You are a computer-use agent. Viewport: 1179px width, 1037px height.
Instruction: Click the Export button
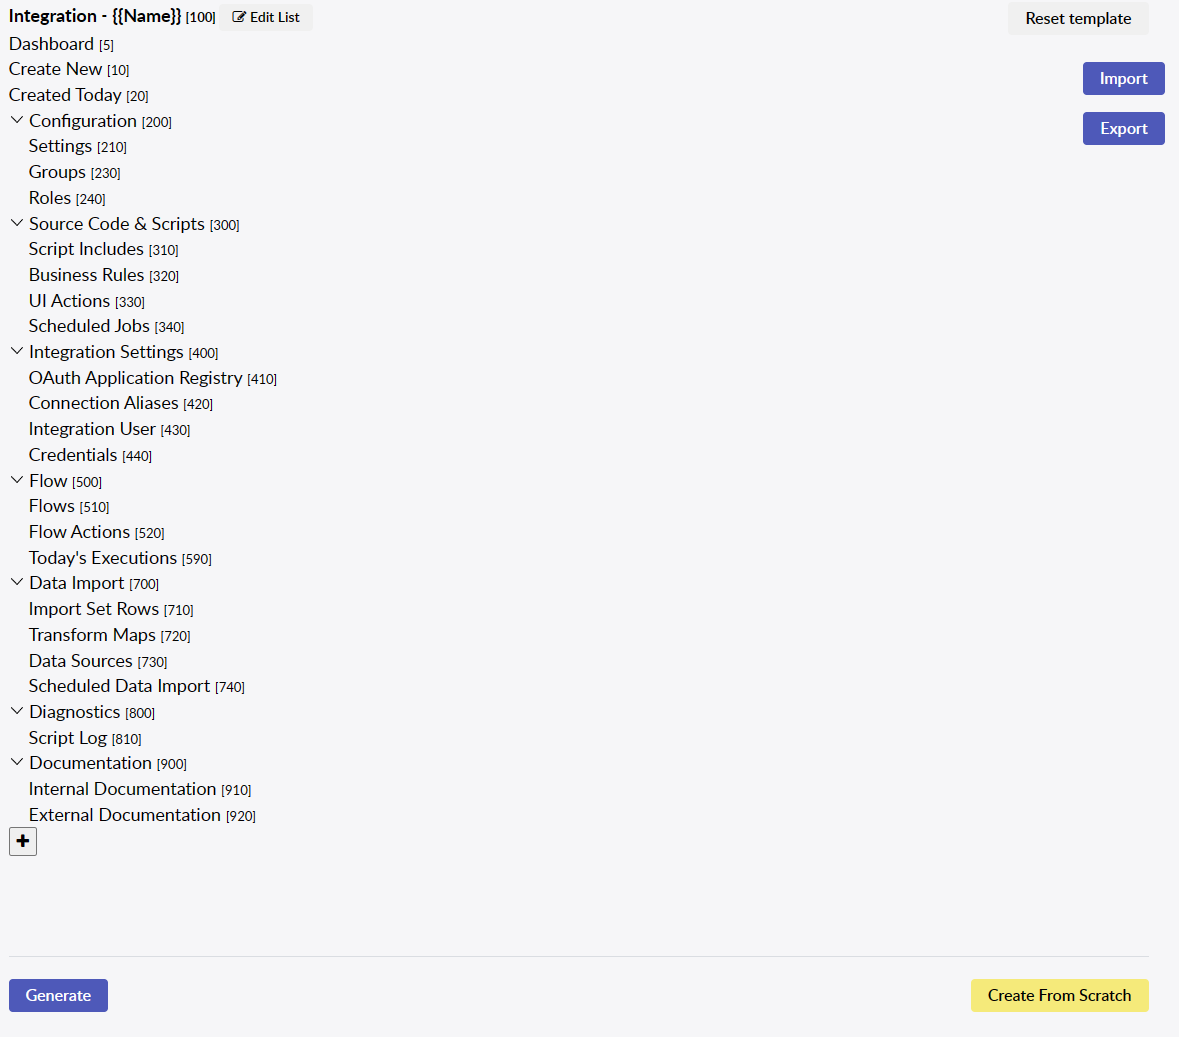[1123, 129]
